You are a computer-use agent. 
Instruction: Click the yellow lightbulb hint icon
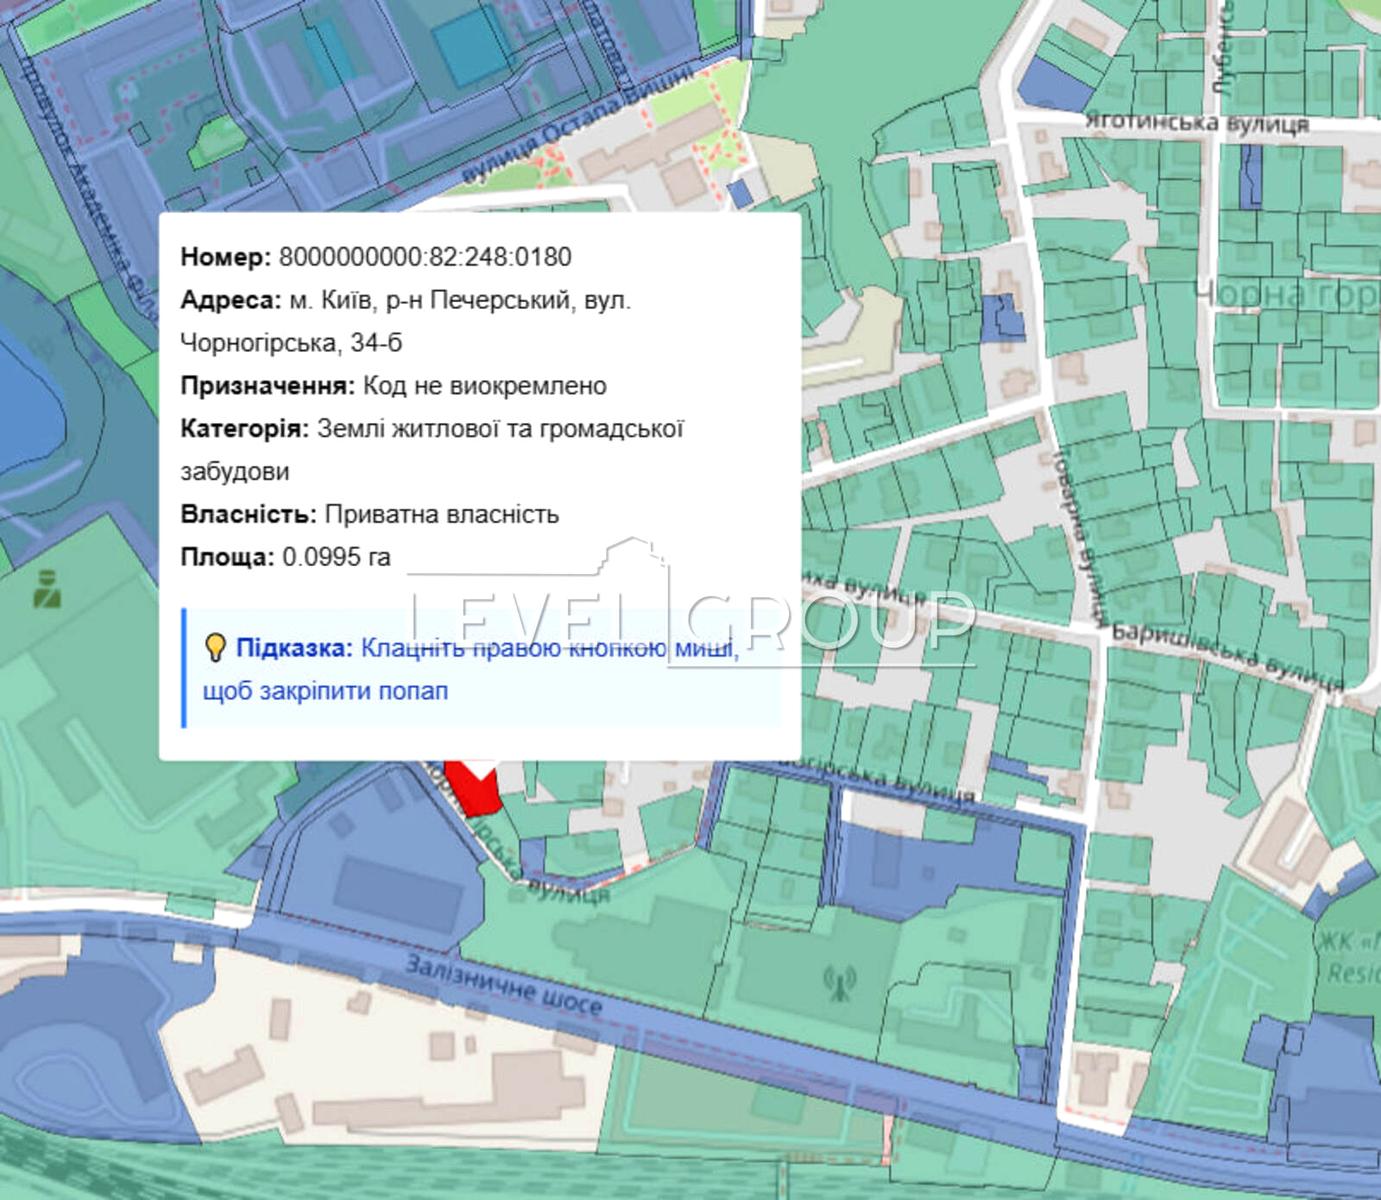tap(214, 648)
